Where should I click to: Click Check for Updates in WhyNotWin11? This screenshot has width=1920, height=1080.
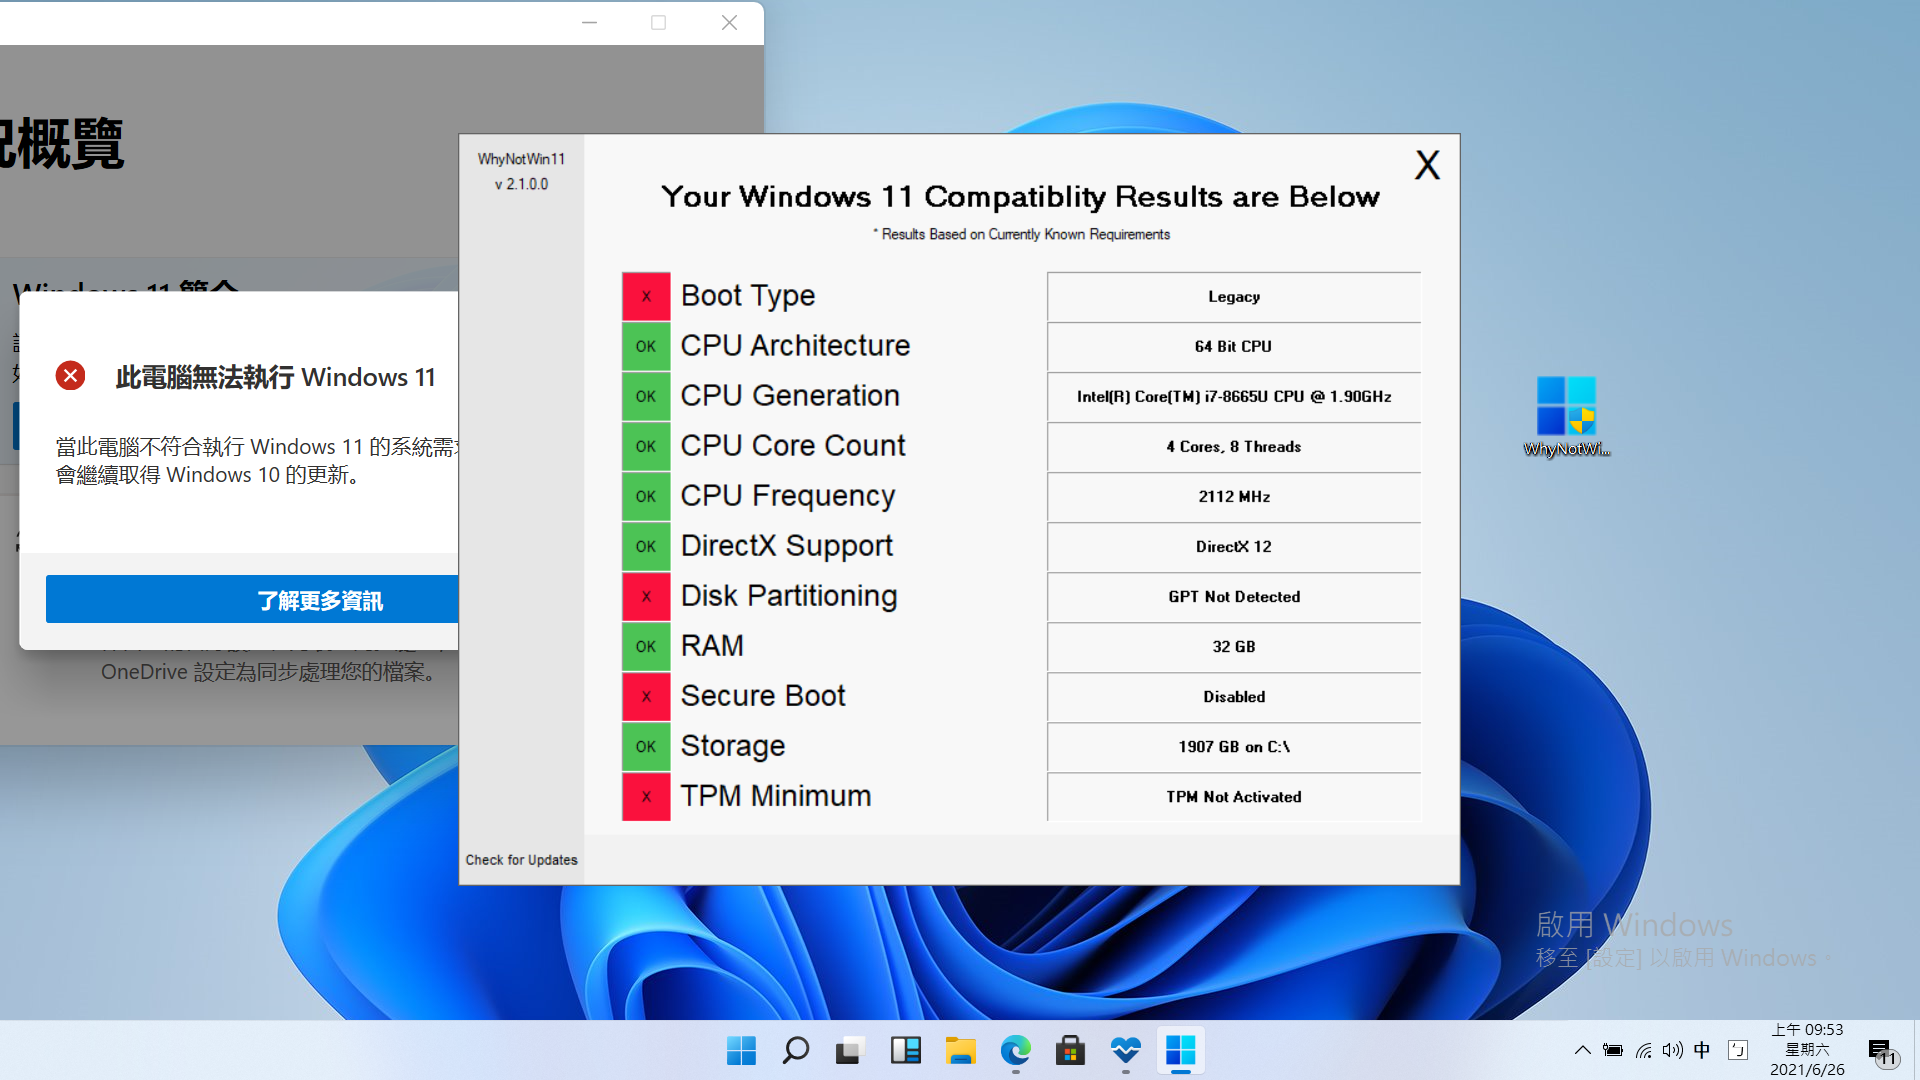pyautogui.click(x=521, y=860)
